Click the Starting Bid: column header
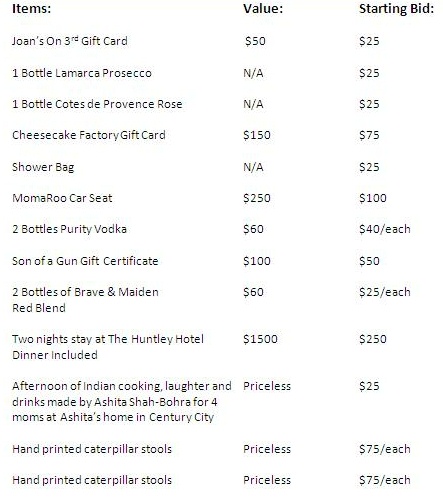The height and width of the screenshot is (500, 443). (397, 9)
